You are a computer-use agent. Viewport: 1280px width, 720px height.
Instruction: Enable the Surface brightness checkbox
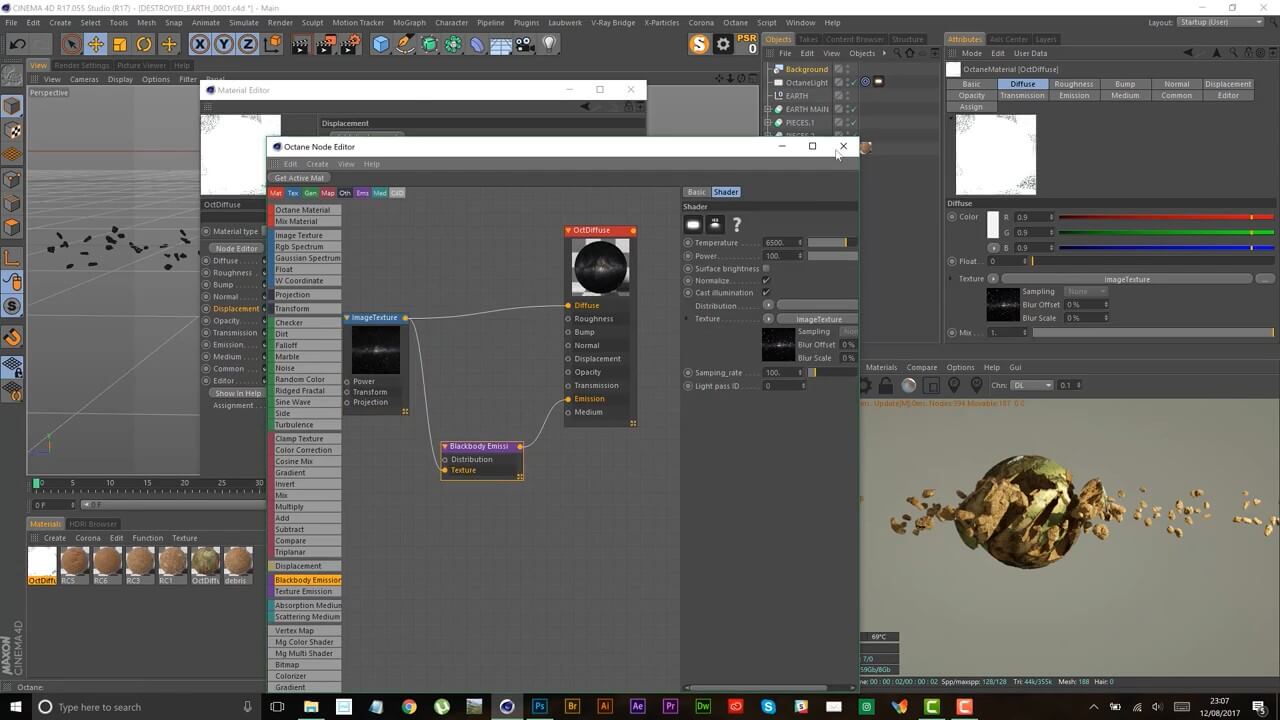766,268
